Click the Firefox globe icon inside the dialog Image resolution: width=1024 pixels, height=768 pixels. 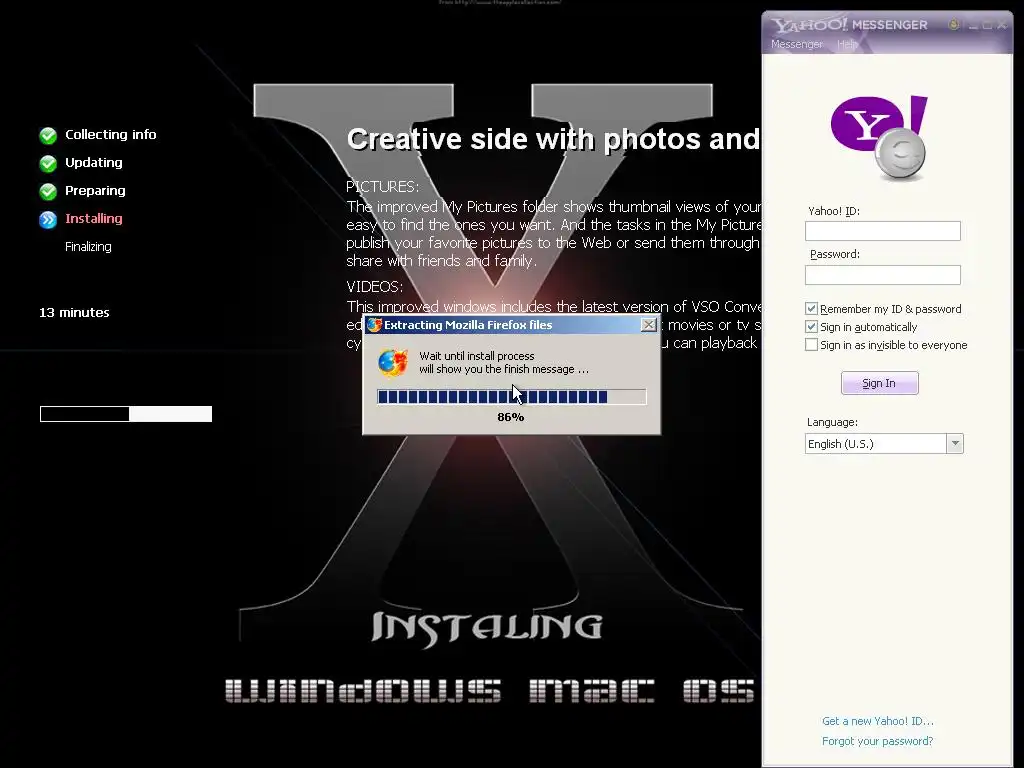click(393, 362)
